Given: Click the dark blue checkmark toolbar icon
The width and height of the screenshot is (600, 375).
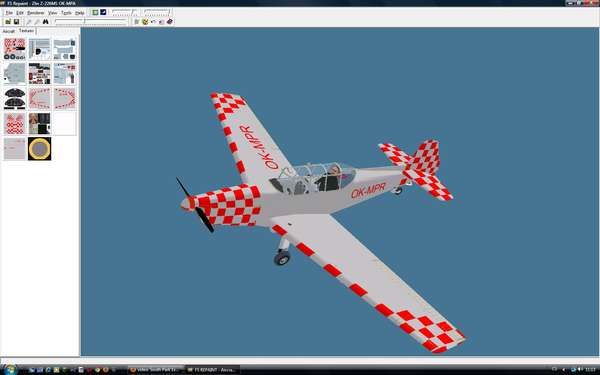Looking at the screenshot, I should click(103, 12).
